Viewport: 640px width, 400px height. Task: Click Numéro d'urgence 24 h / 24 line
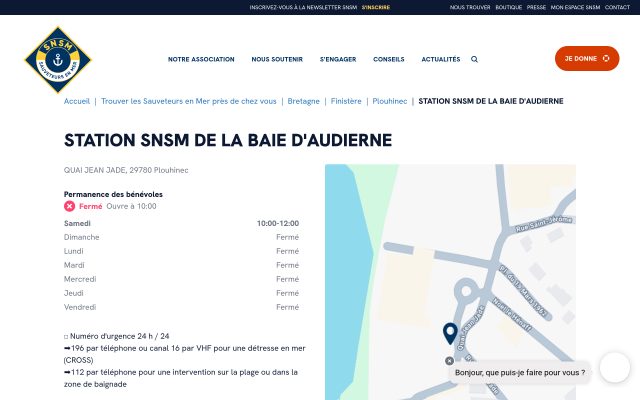pos(117,336)
